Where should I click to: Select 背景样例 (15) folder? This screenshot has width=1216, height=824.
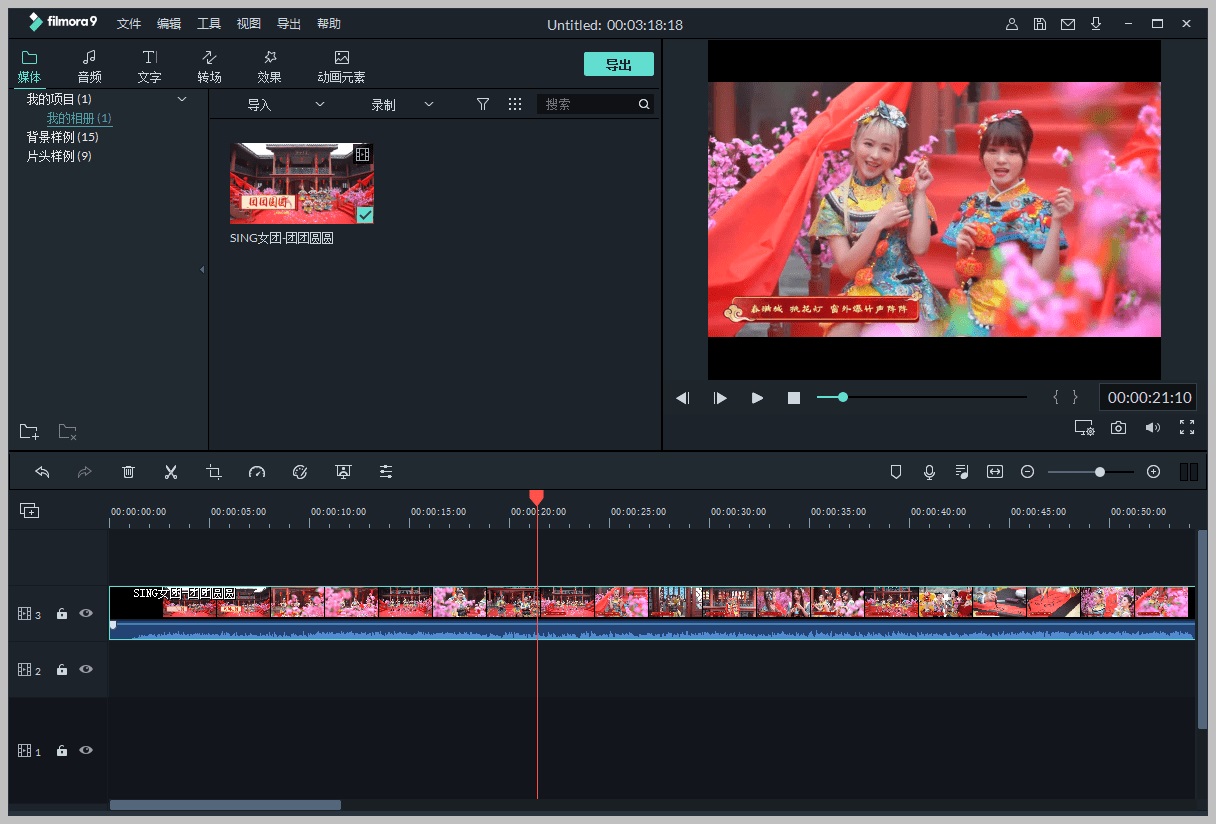[x=62, y=137]
